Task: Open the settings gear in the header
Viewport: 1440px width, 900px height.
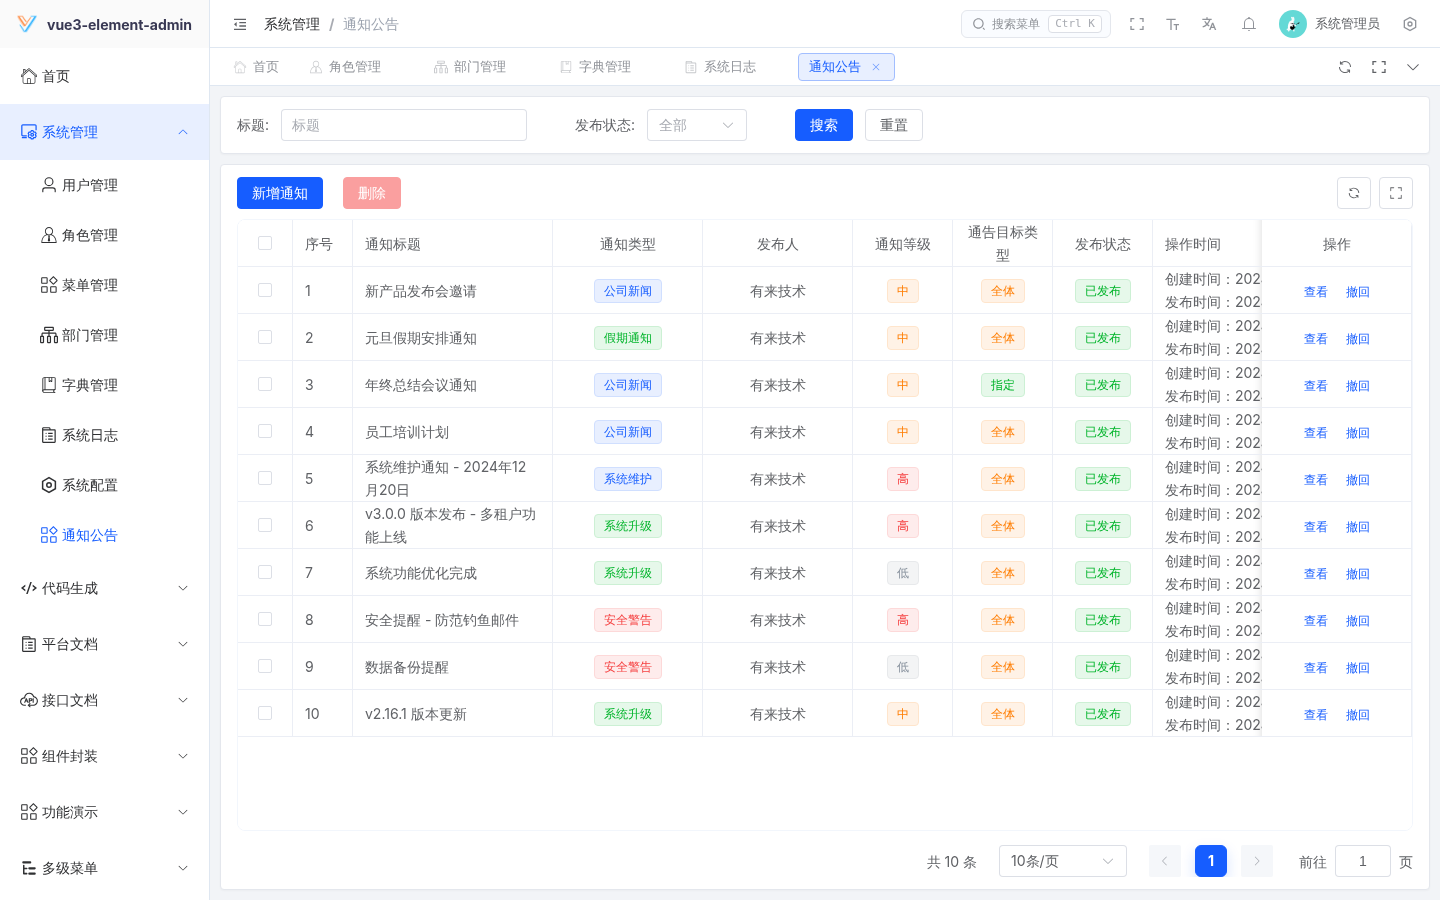Action: pos(1410,24)
